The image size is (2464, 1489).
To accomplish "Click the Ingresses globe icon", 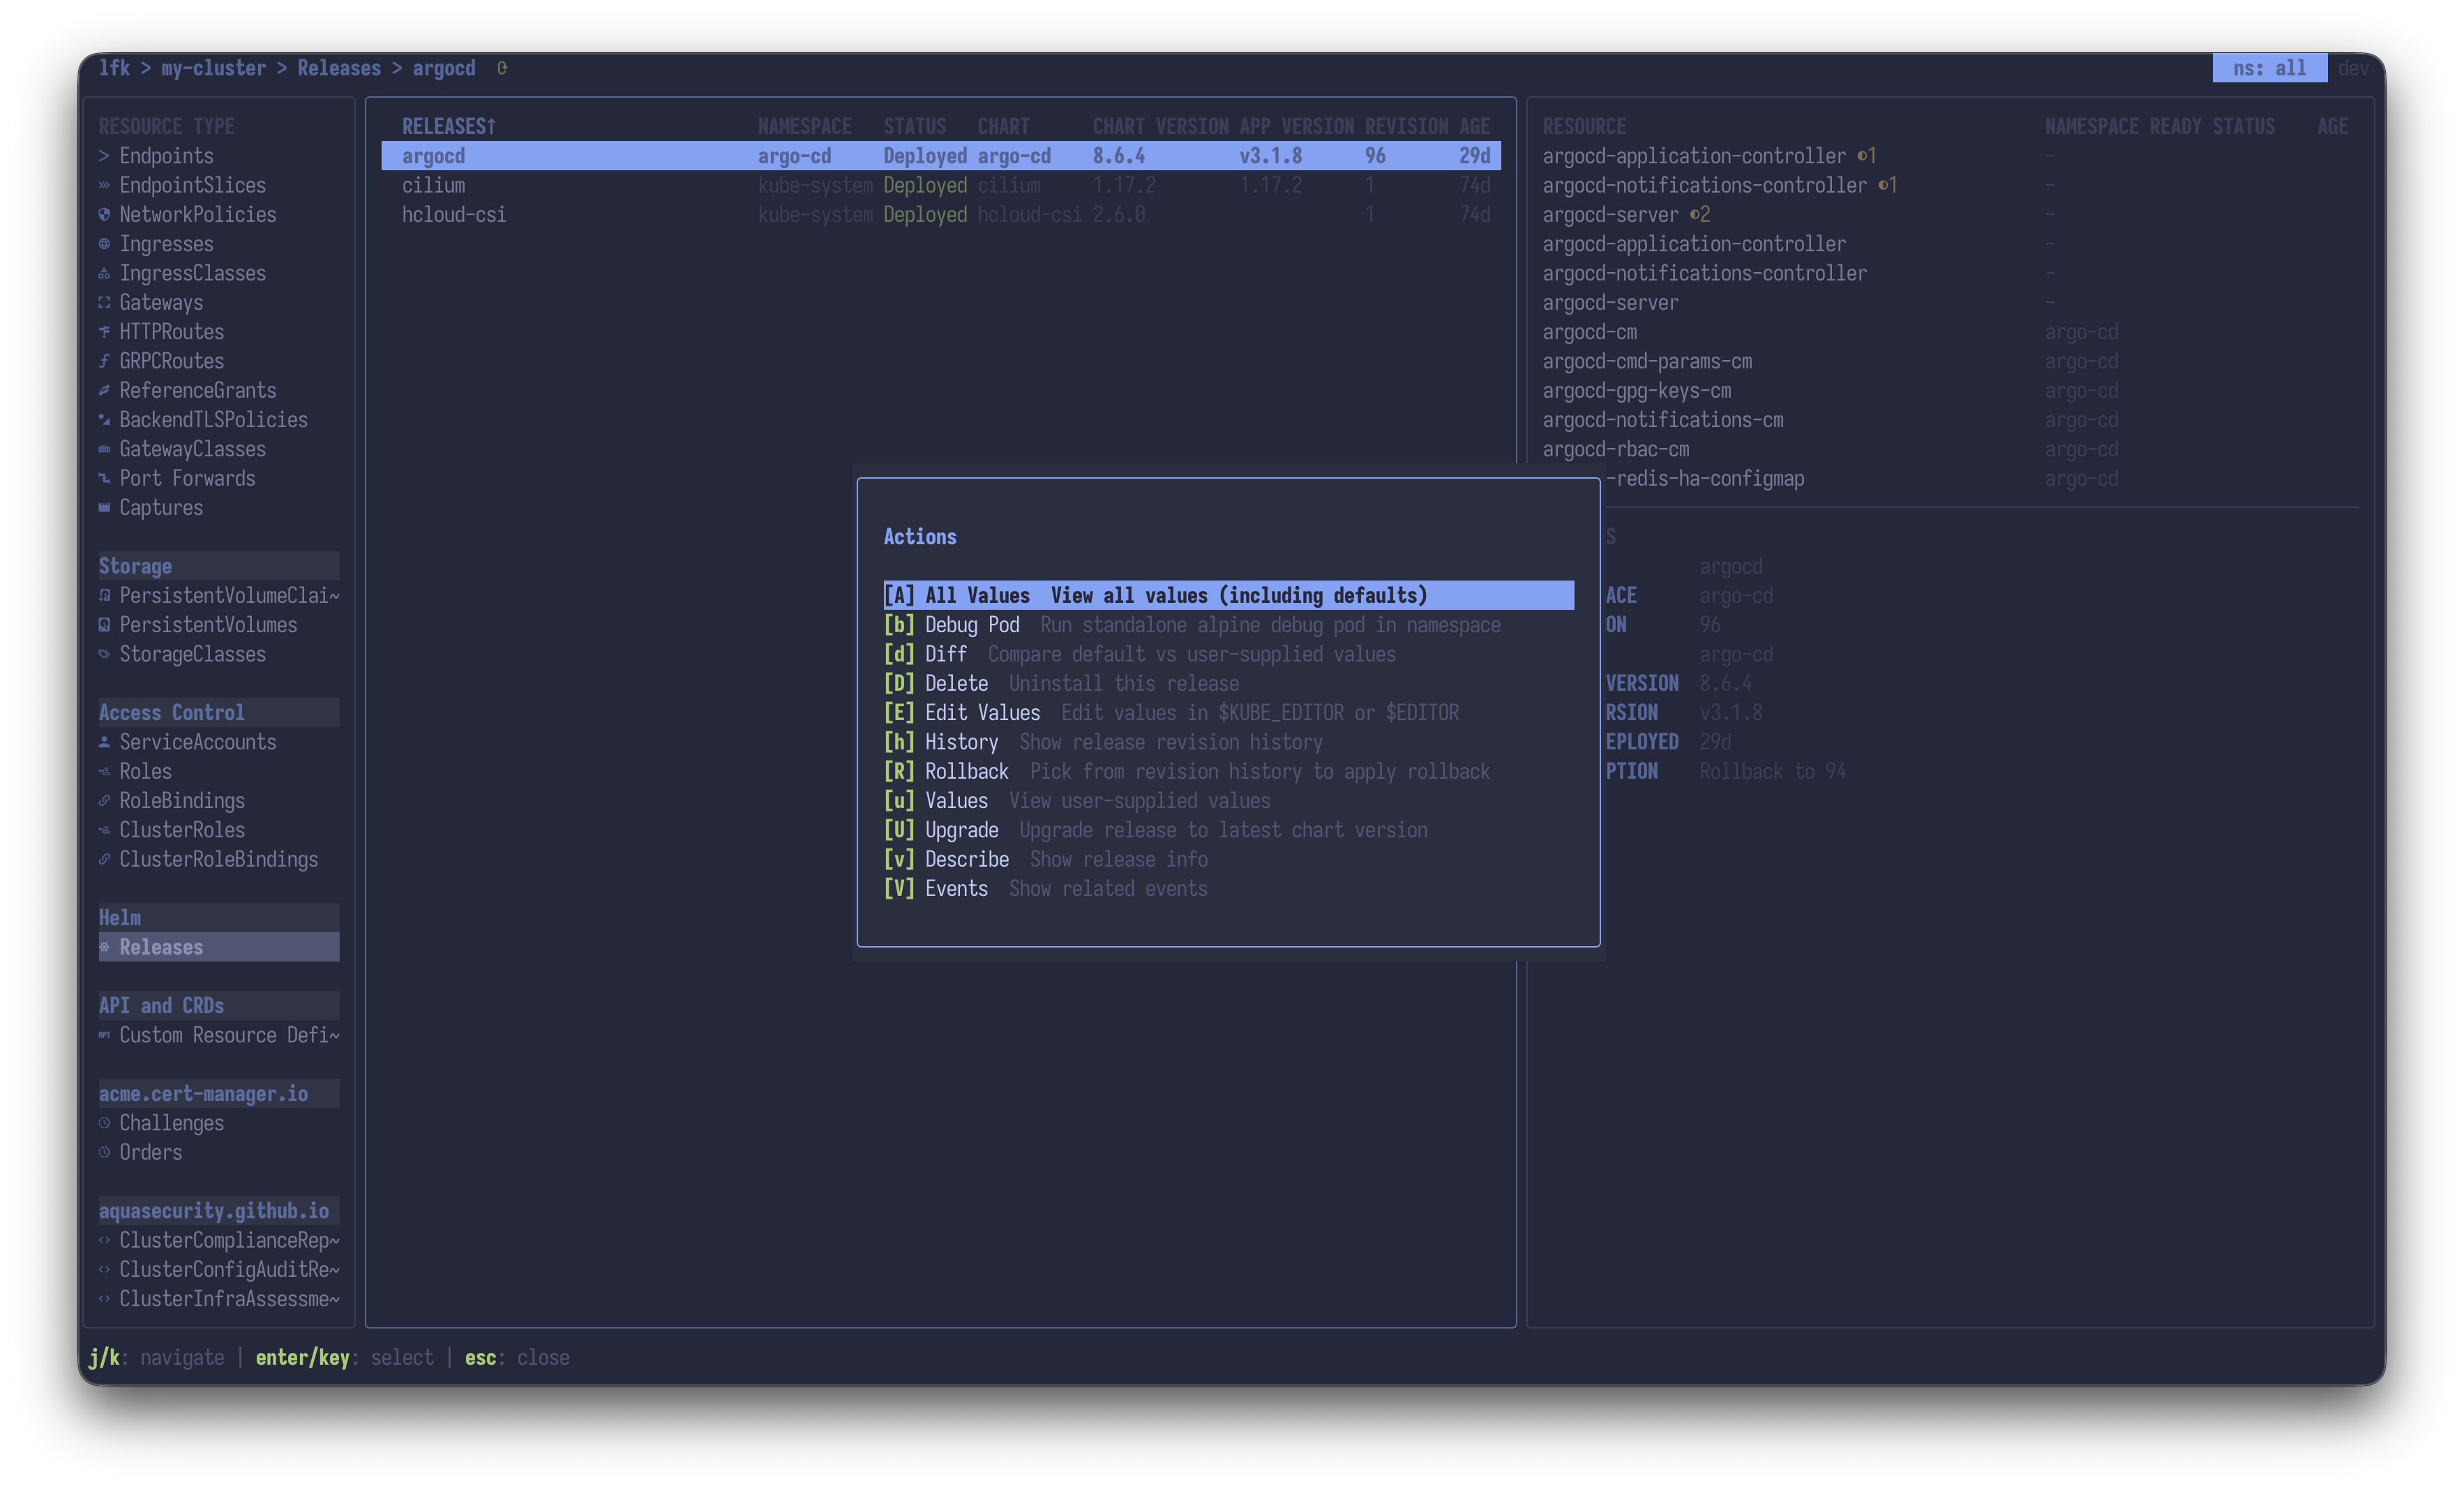I will pos(104,244).
